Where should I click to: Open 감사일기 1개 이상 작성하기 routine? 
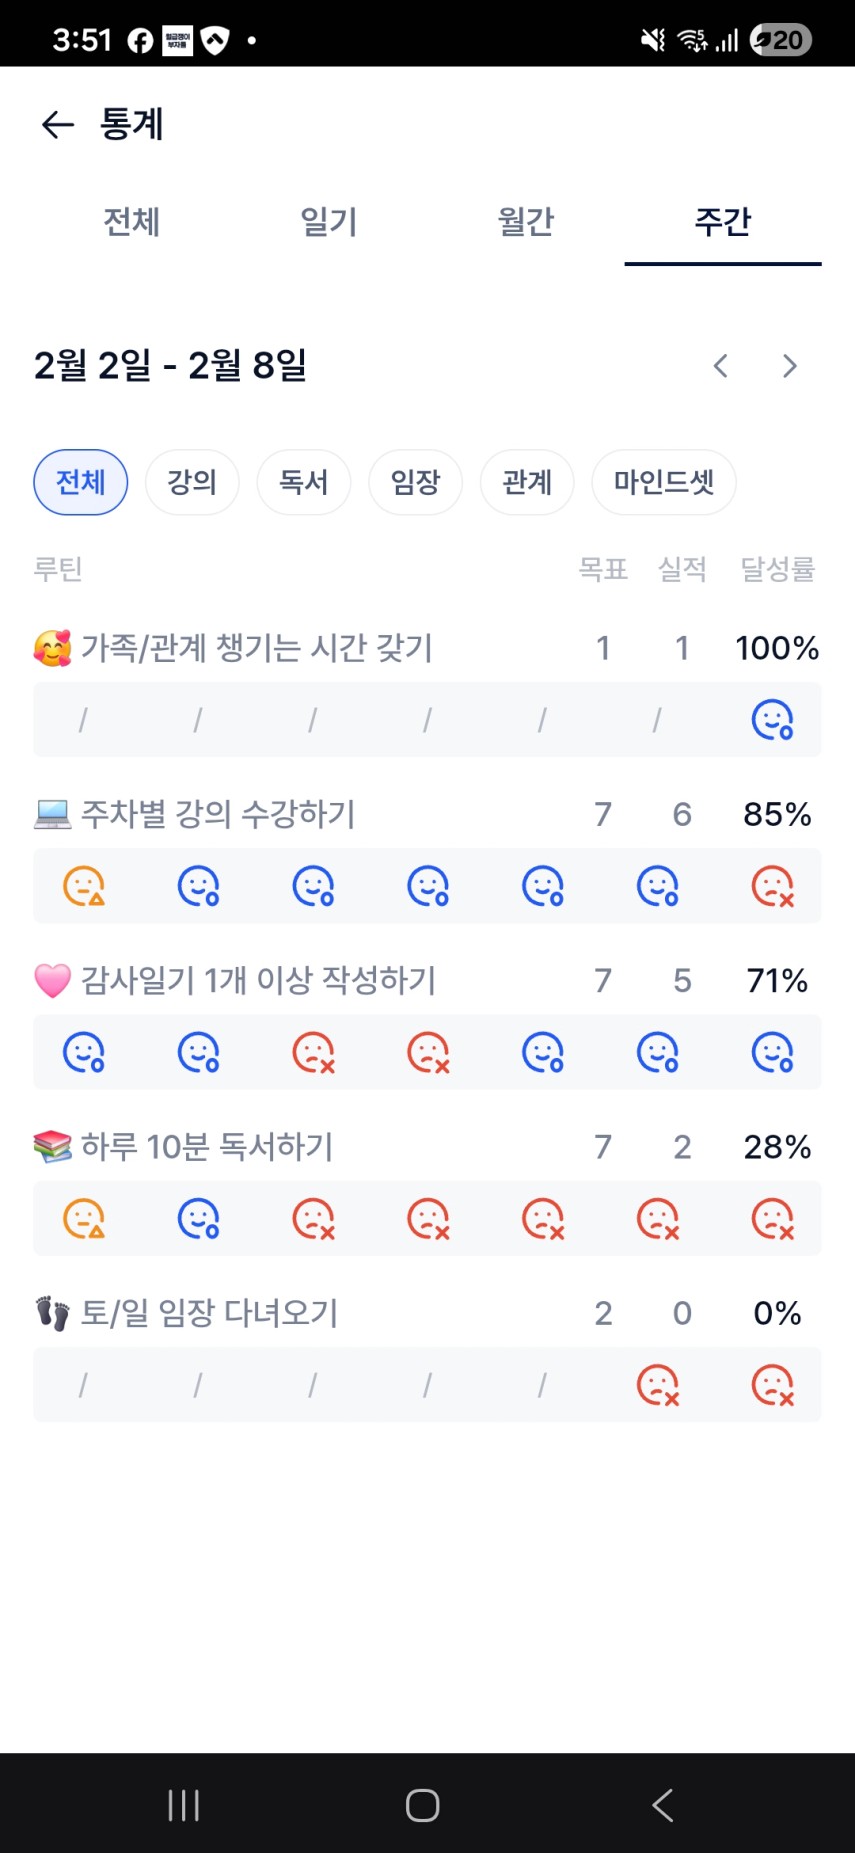click(x=258, y=980)
